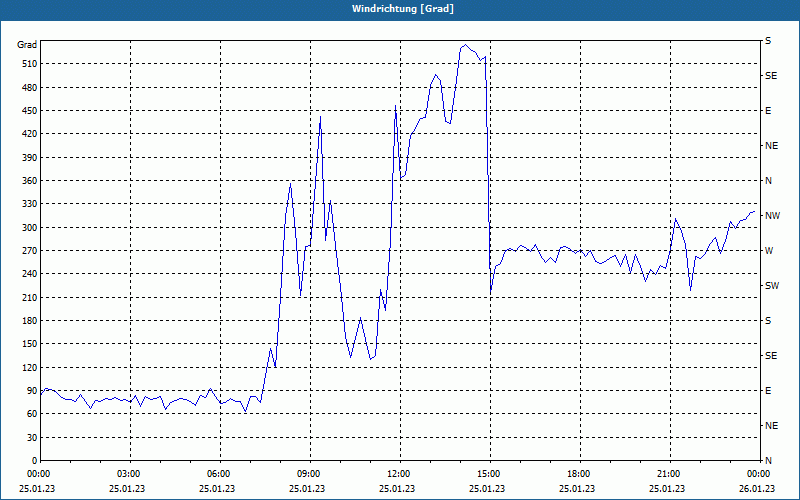Select the 480 degree axis label
This screenshot has width=800, height=500.
pos(29,87)
